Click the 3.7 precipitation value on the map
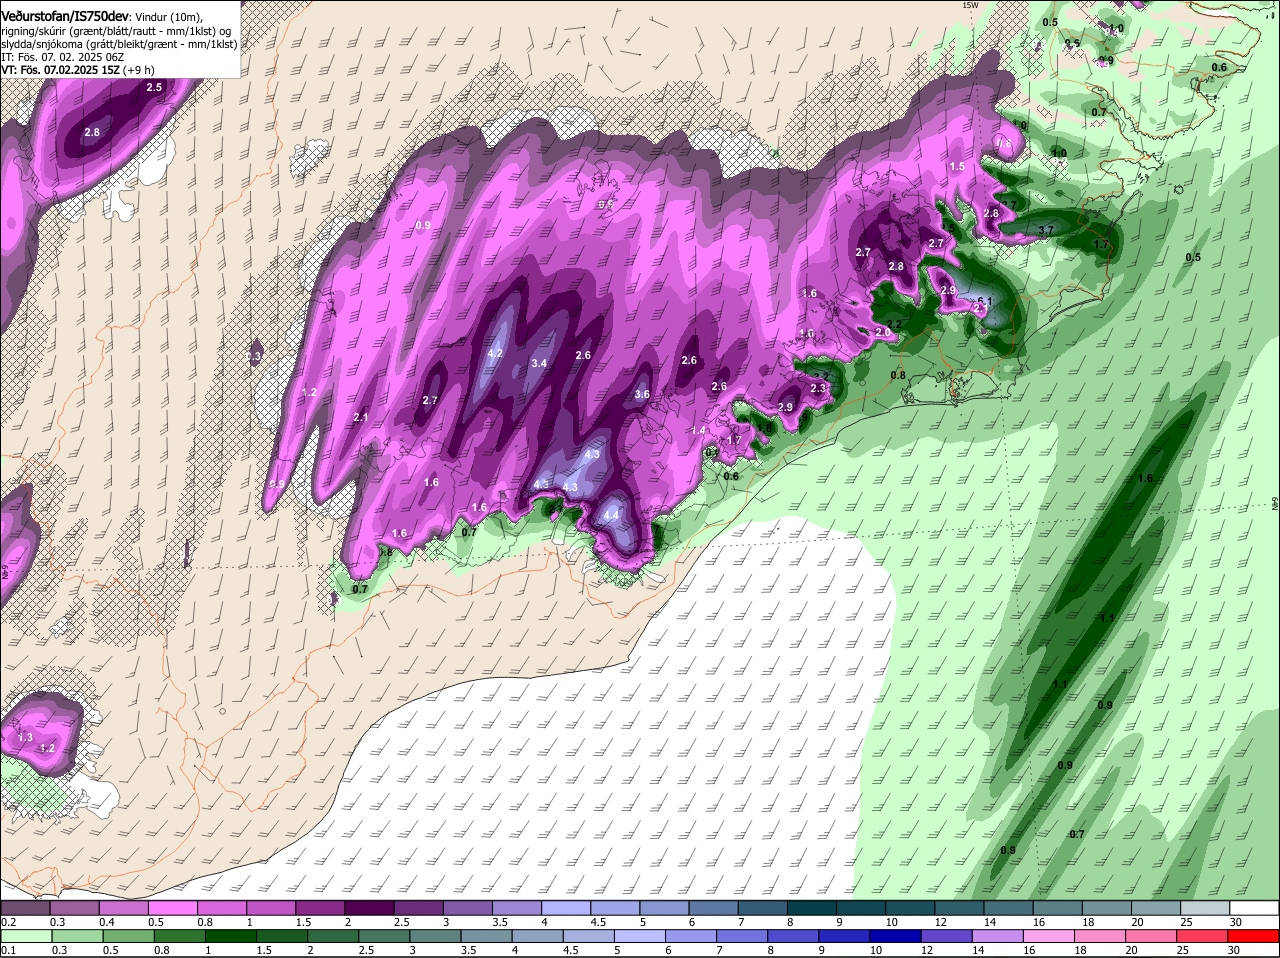The height and width of the screenshot is (958, 1280). 1046,230
